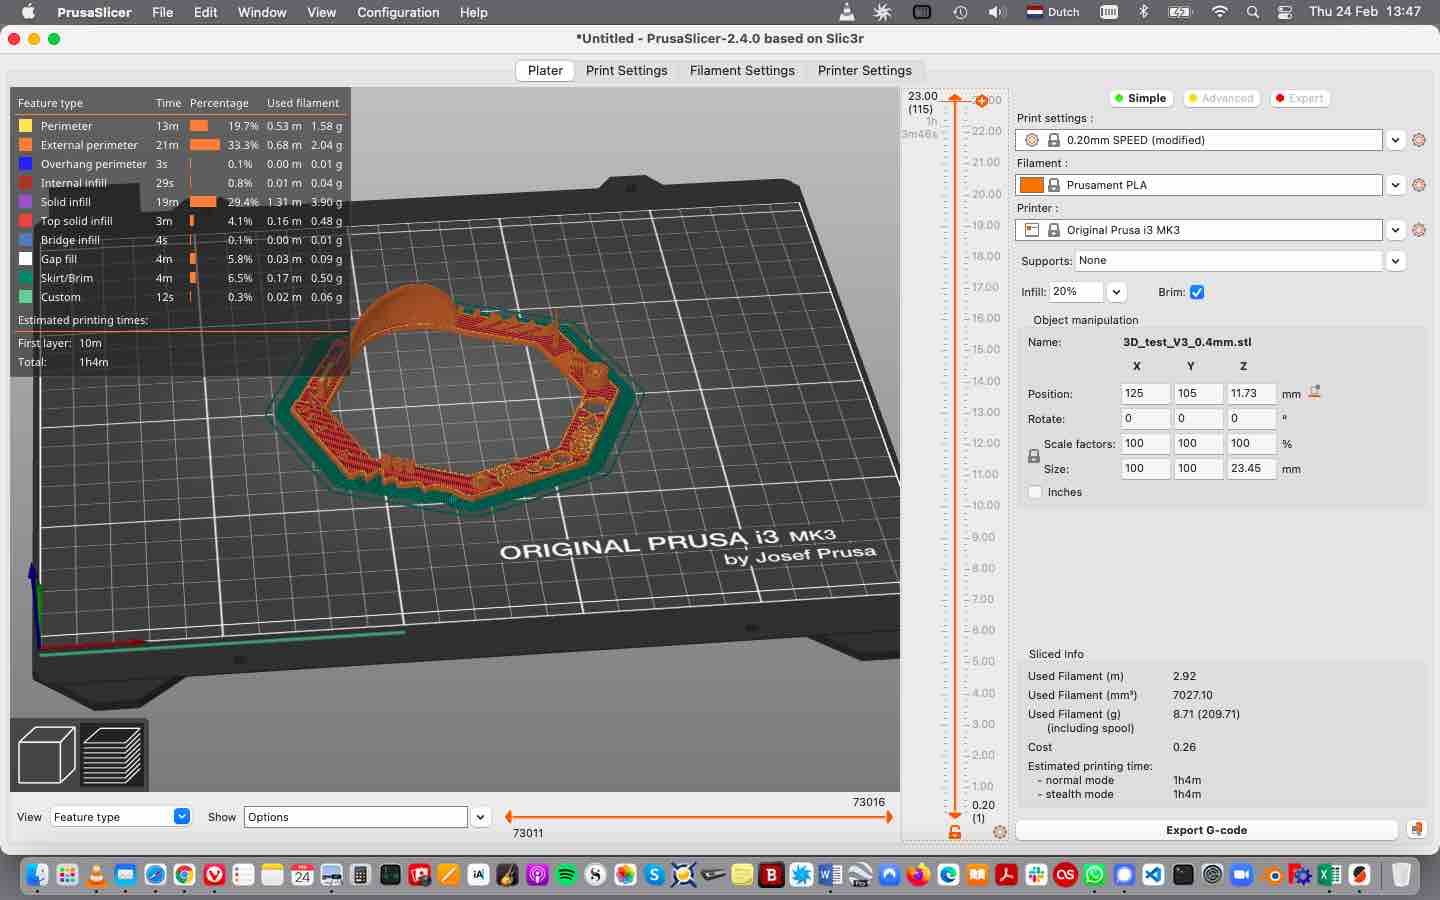Open Google Chrome in the dock
This screenshot has width=1440, height=900.
click(184, 875)
